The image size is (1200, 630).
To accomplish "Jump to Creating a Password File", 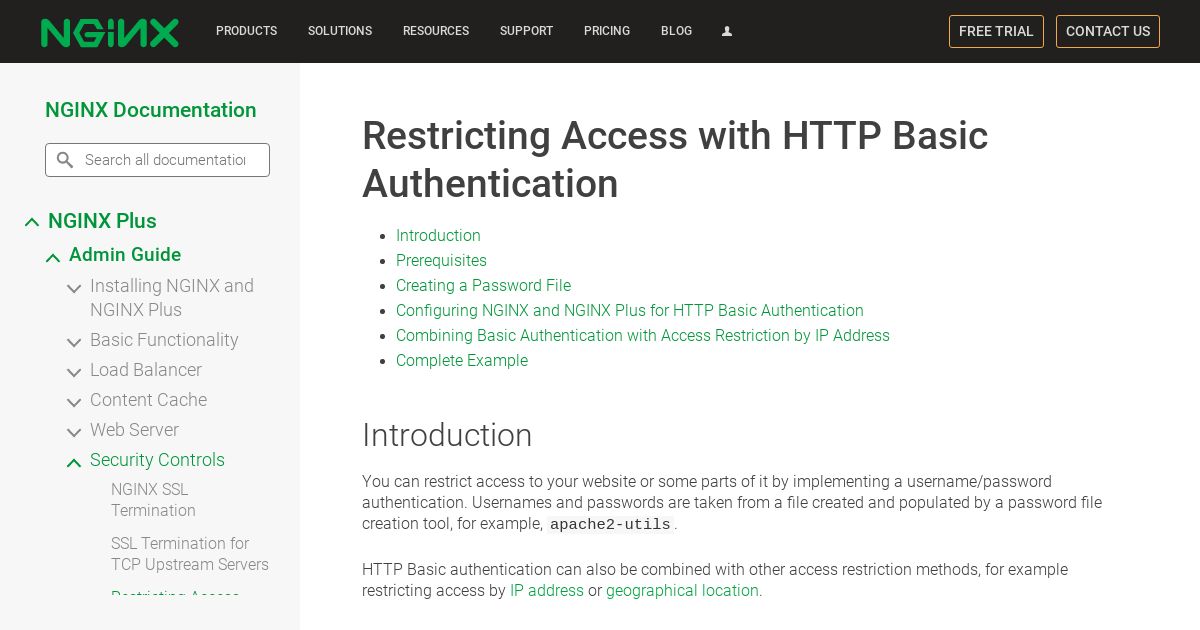I will click(x=483, y=285).
